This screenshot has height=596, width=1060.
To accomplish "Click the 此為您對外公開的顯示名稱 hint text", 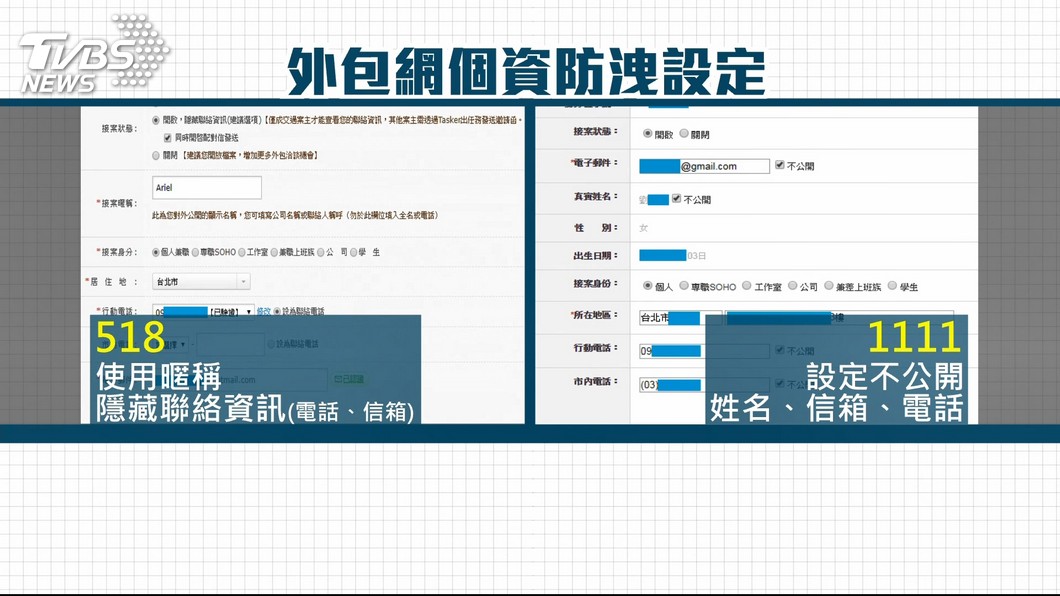I will (x=296, y=216).
